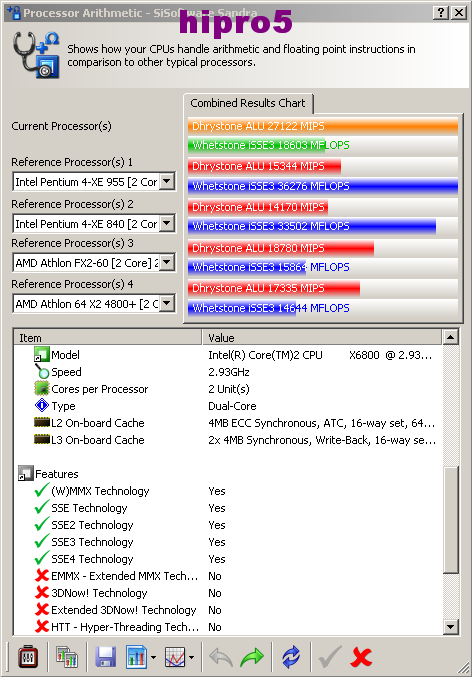This screenshot has height=677, width=472.
Task: Click the list scroll-up arrow button
Action: 451,337
